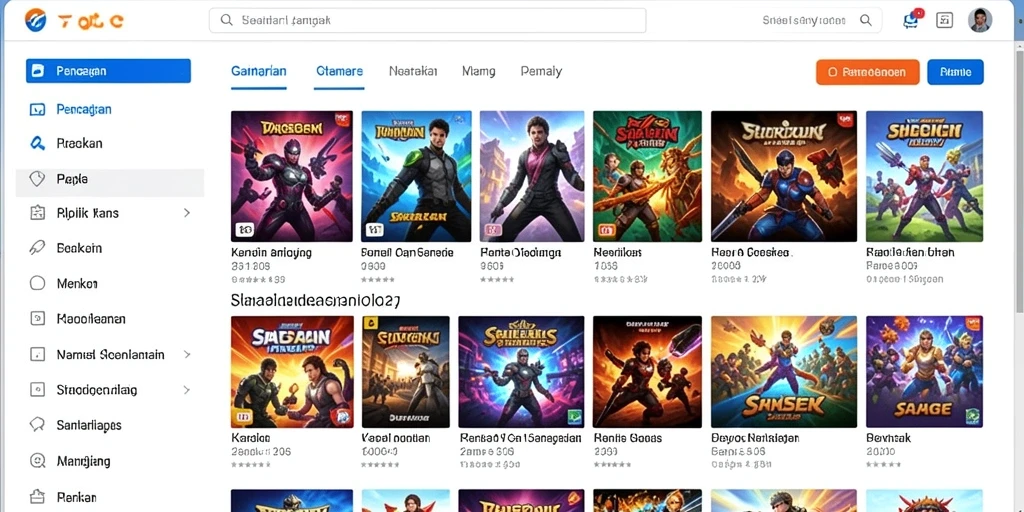Open the user profile avatar
The image size is (1024, 512).
tap(980, 20)
